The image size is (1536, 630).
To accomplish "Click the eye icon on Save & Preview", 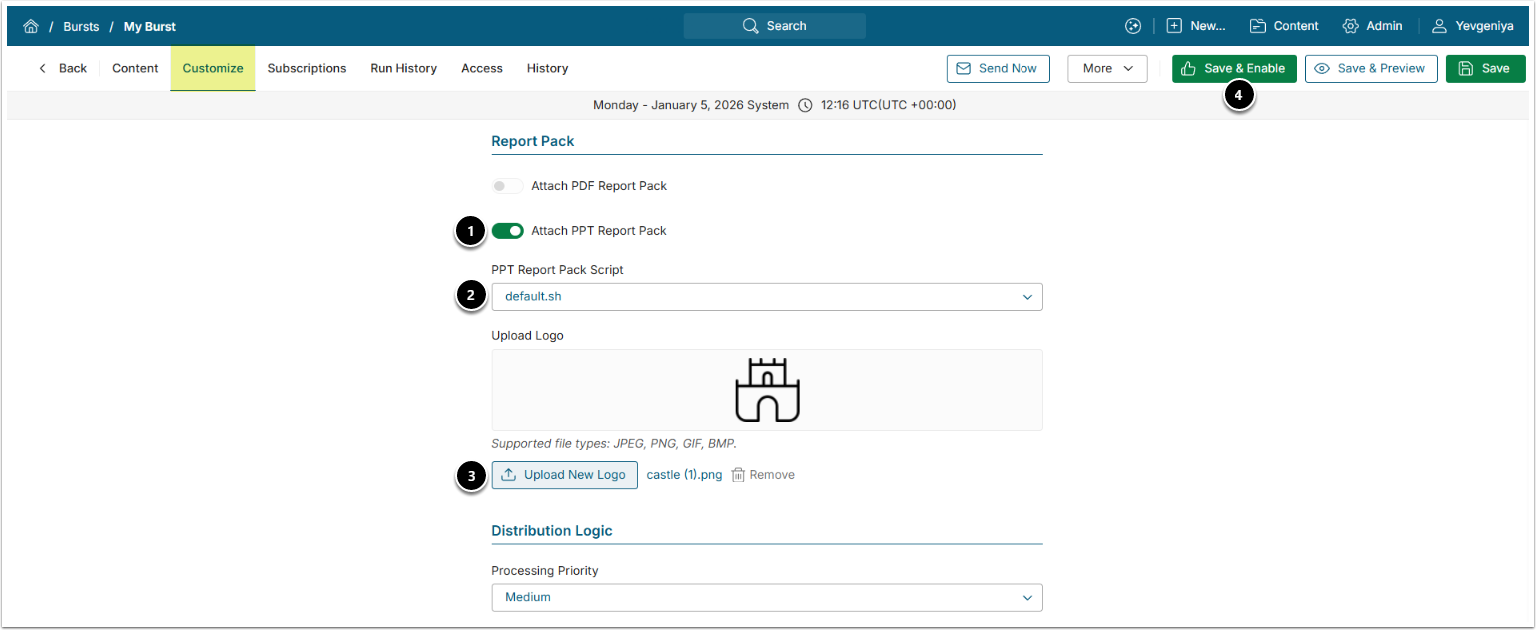I will point(1322,68).
